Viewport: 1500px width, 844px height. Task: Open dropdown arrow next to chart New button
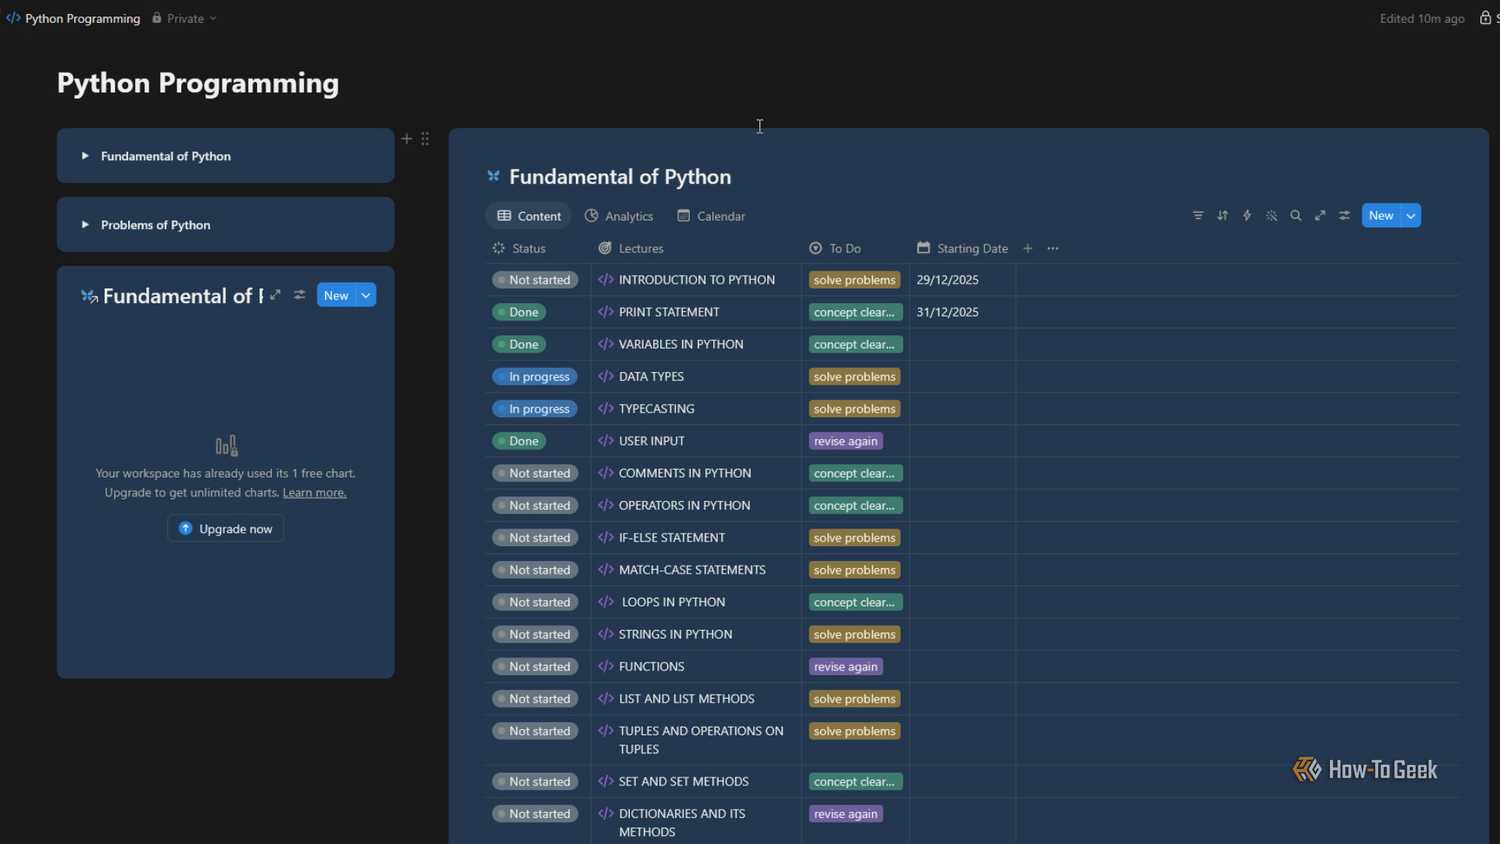click(x=366, y=295)
